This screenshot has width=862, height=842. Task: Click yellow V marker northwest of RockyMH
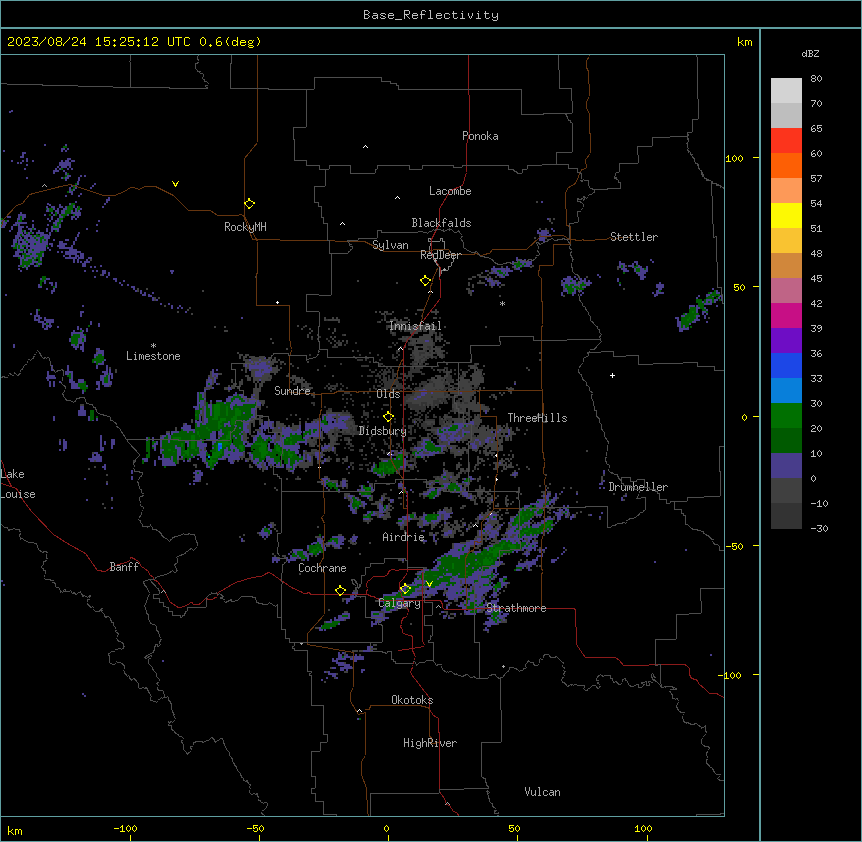point(175,184)
